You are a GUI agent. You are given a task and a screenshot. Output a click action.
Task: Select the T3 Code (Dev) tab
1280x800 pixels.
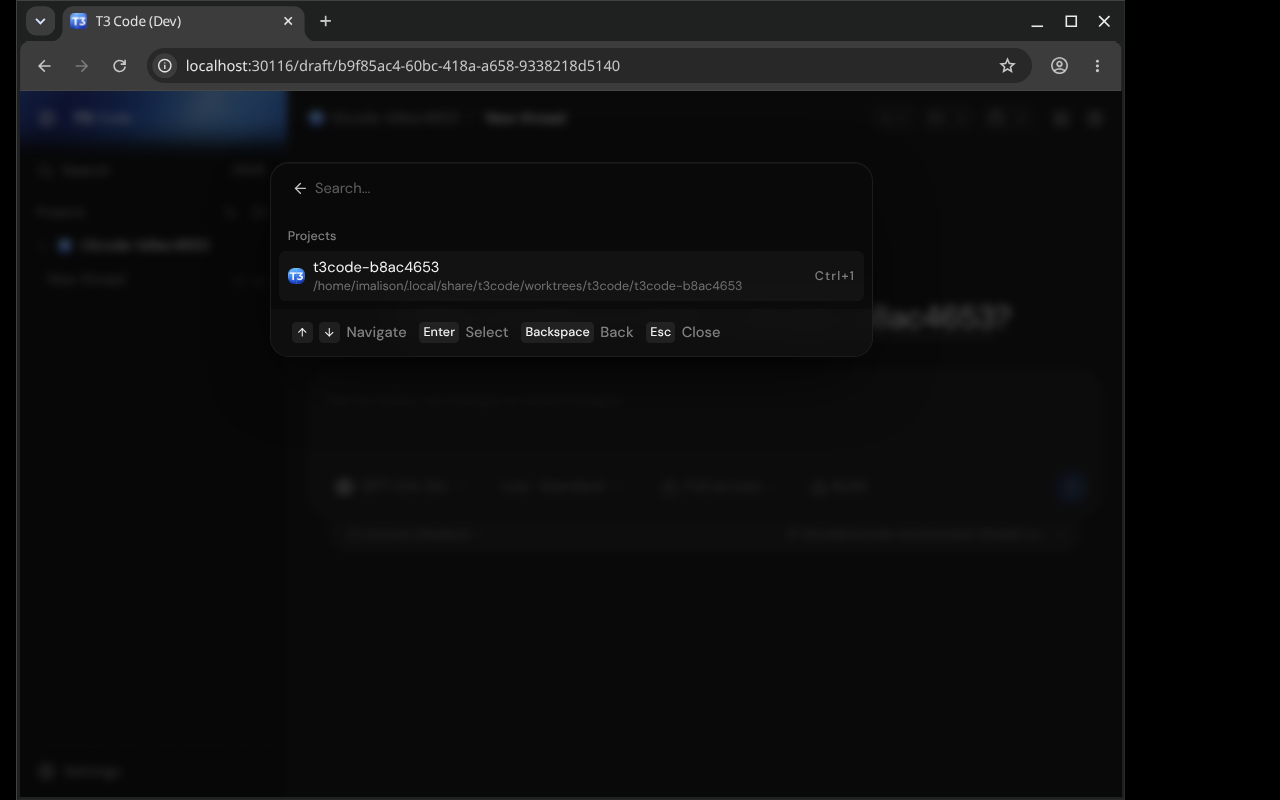(183, 21)
